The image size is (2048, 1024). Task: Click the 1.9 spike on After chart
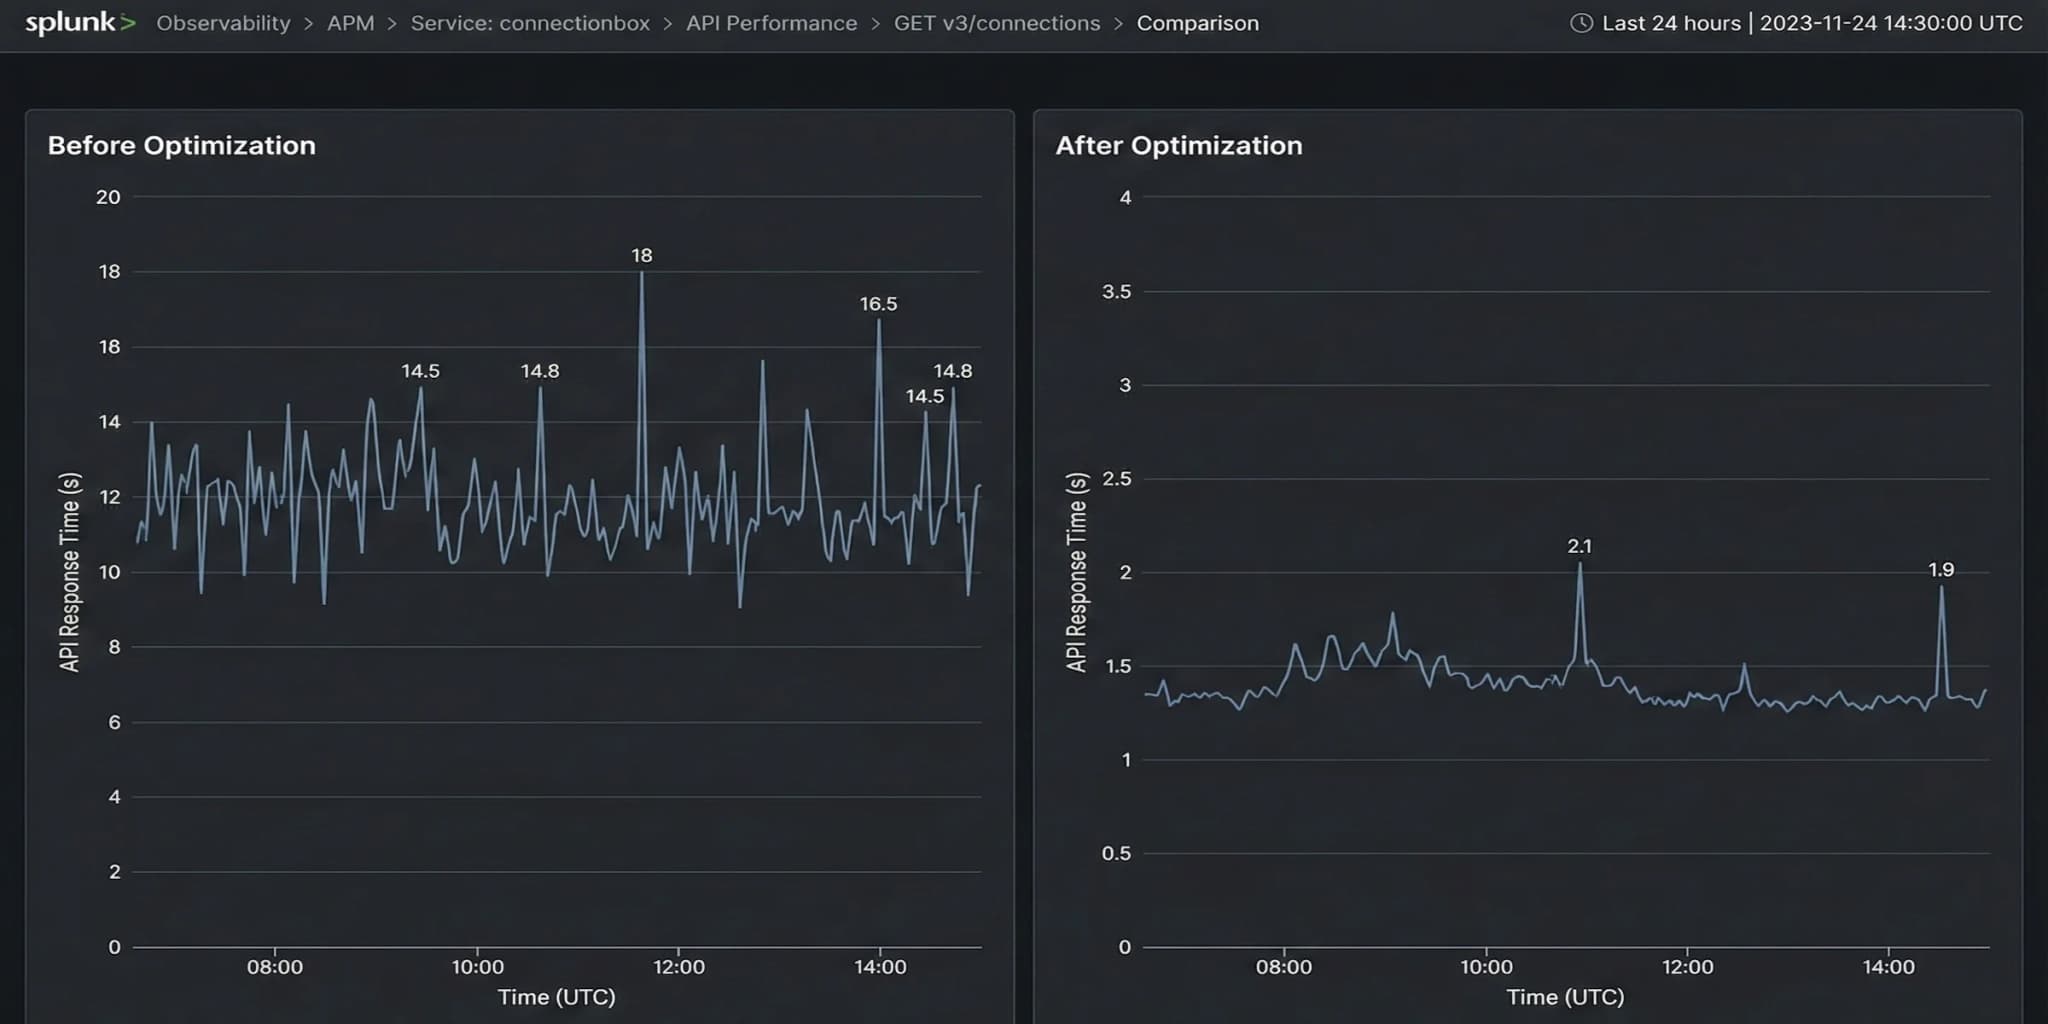click(x=1940, y=570)
